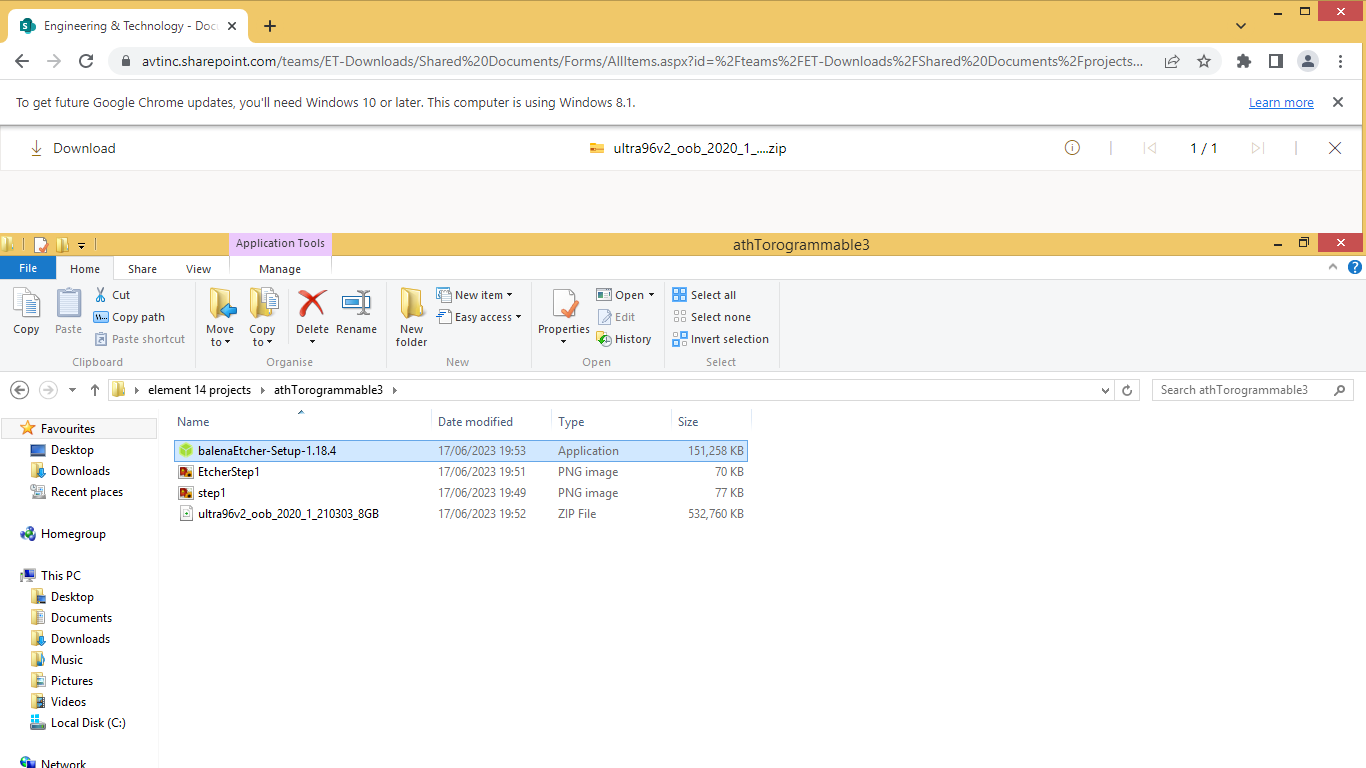Viewport: 1366px width, 768px height.
Task: Select the ultra96v2_oob_2020_1_210303_8GB zip file
Action: pyautogui.click(x=288, y=514)
